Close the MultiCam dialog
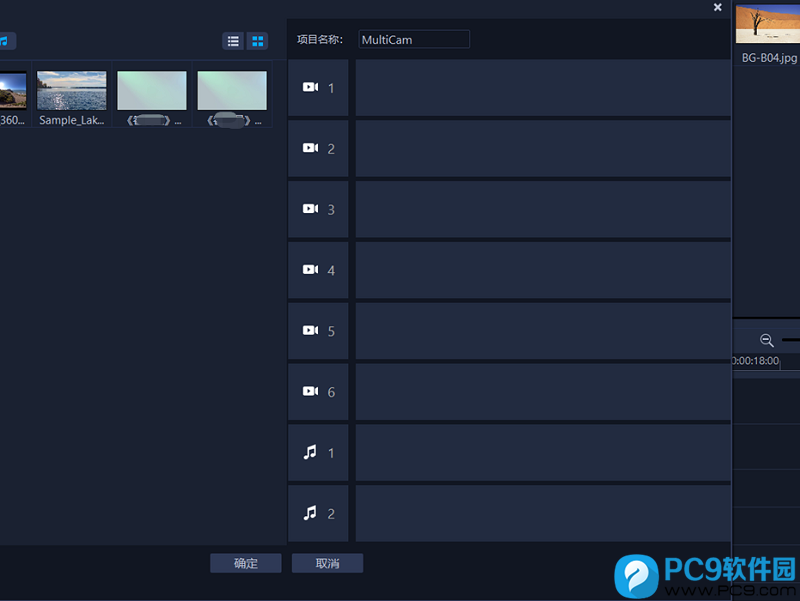The width and height of the screenshot is (800, 601). click(x=717, y=7)
